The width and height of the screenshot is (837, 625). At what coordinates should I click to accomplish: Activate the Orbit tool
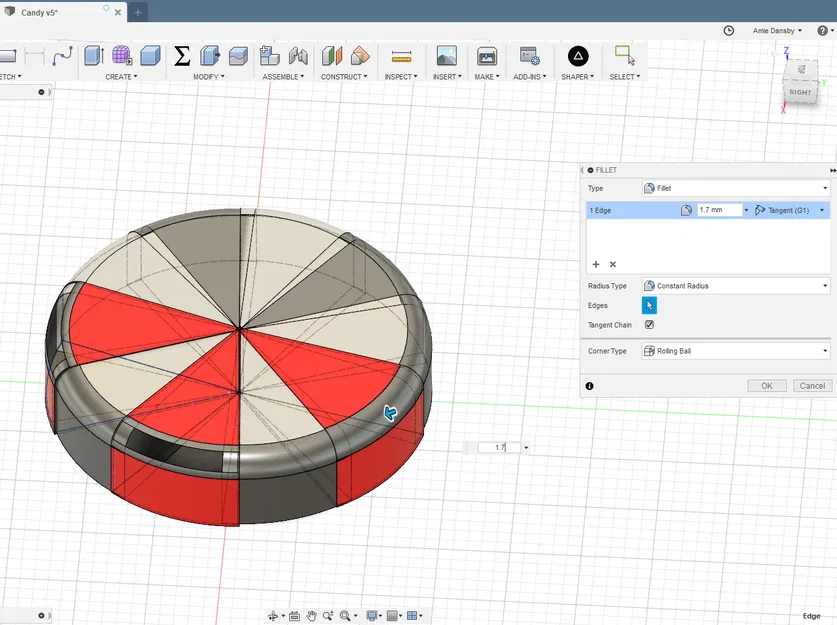click(x=274, y=615)
